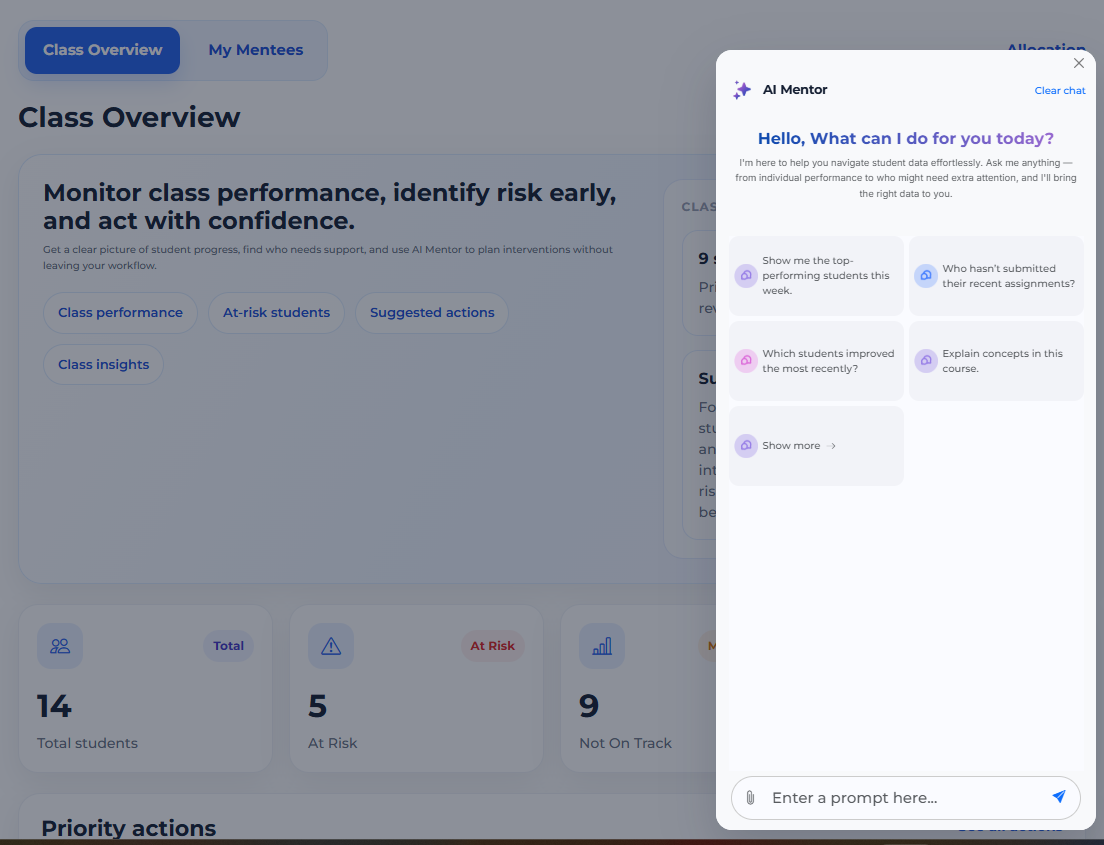Click the 9 Not On Track count
Image resolution: width=1104 pixels, height=845 pixels.
click(589, 706)
